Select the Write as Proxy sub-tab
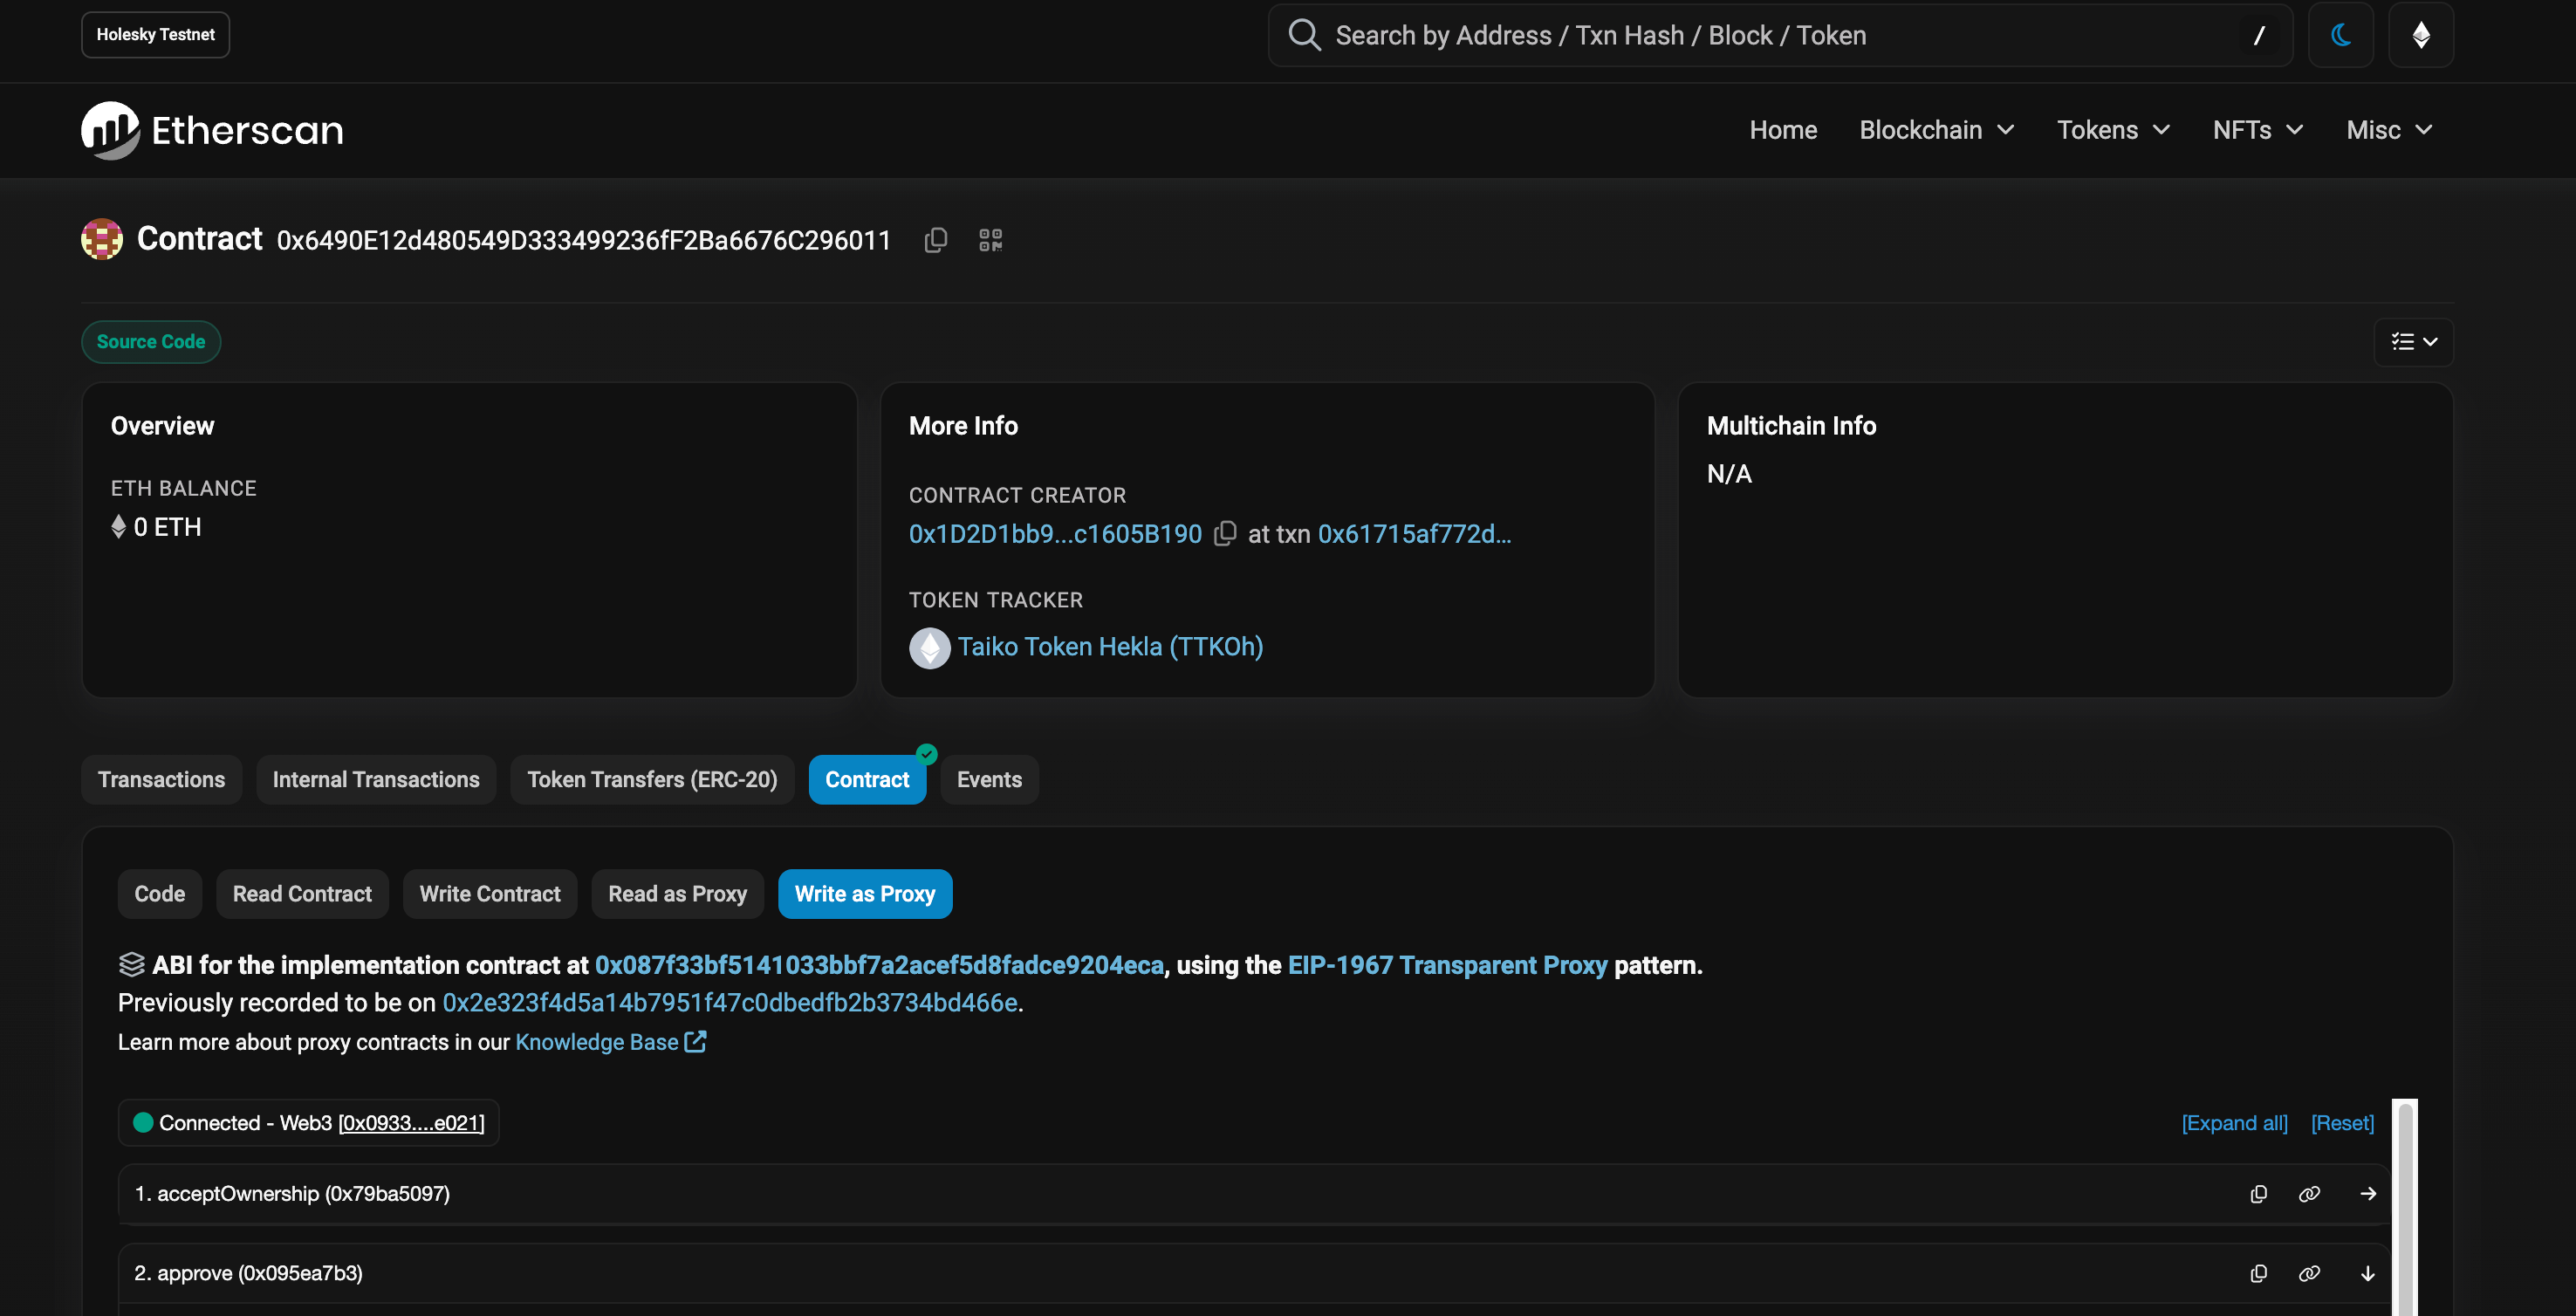 click(865, 893)
